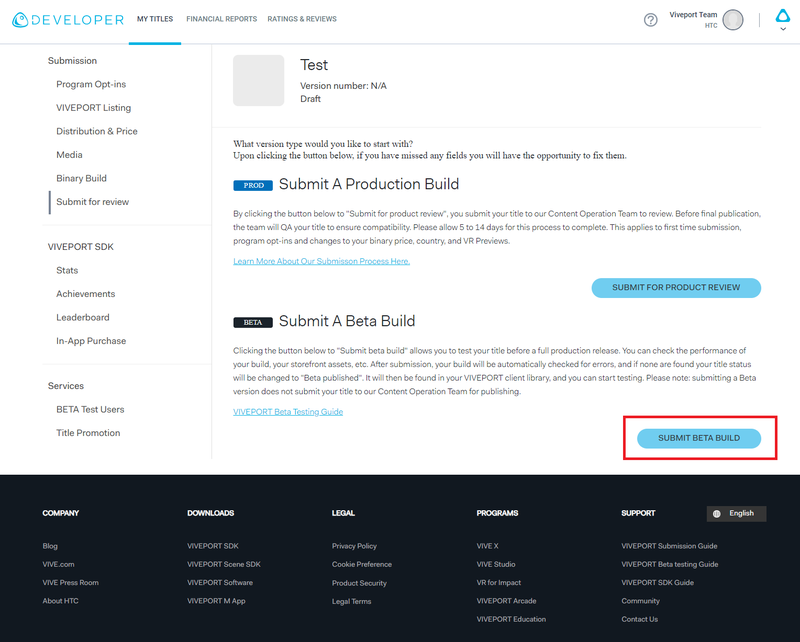The height and width of the screenshot is (642, 800).
Task: Visit the VIVE.com footer link
Action: (58, 564)
